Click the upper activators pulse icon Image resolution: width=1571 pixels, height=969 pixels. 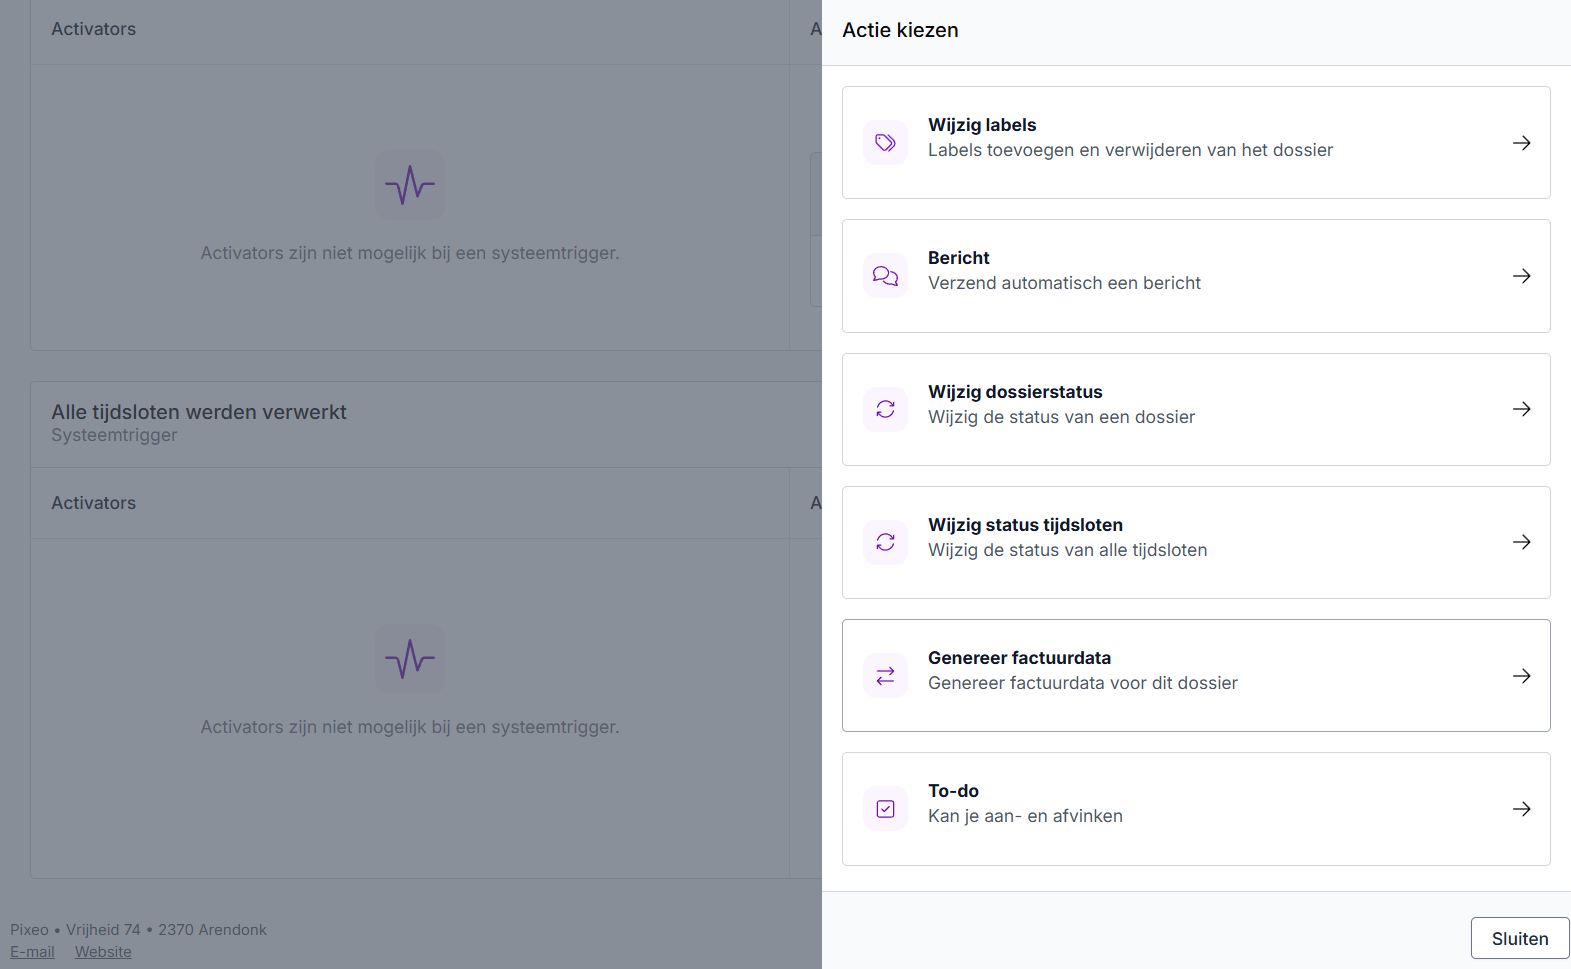click(x=410, y=185)
